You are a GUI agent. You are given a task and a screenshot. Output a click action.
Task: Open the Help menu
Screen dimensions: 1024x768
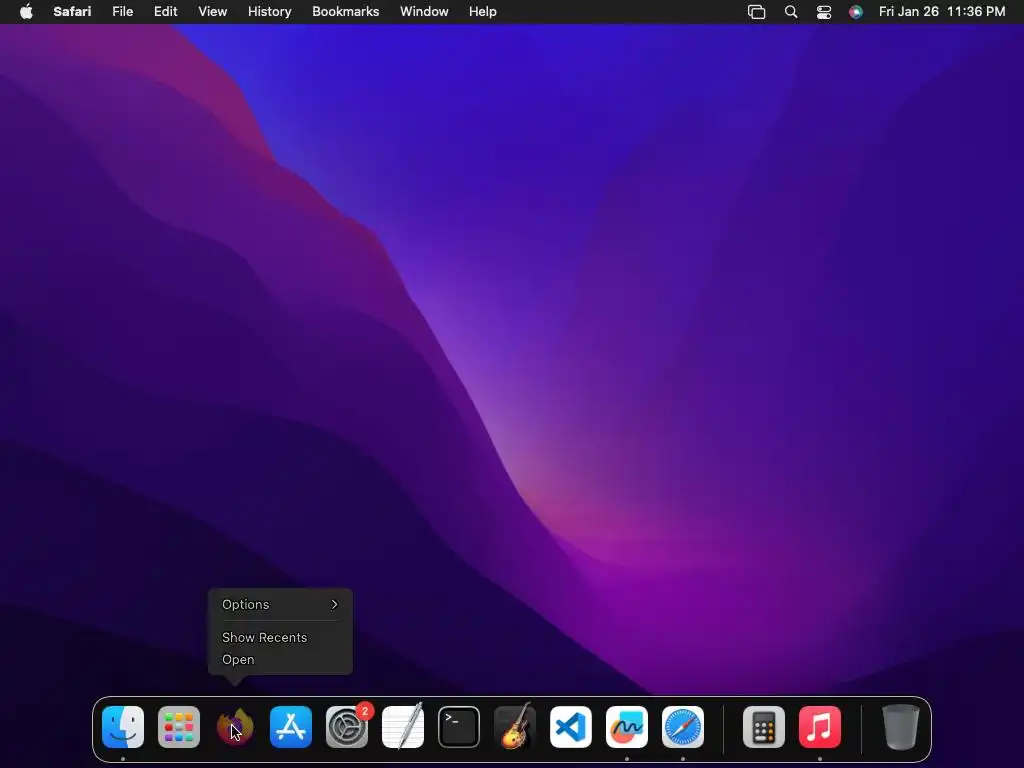(483, 12)
